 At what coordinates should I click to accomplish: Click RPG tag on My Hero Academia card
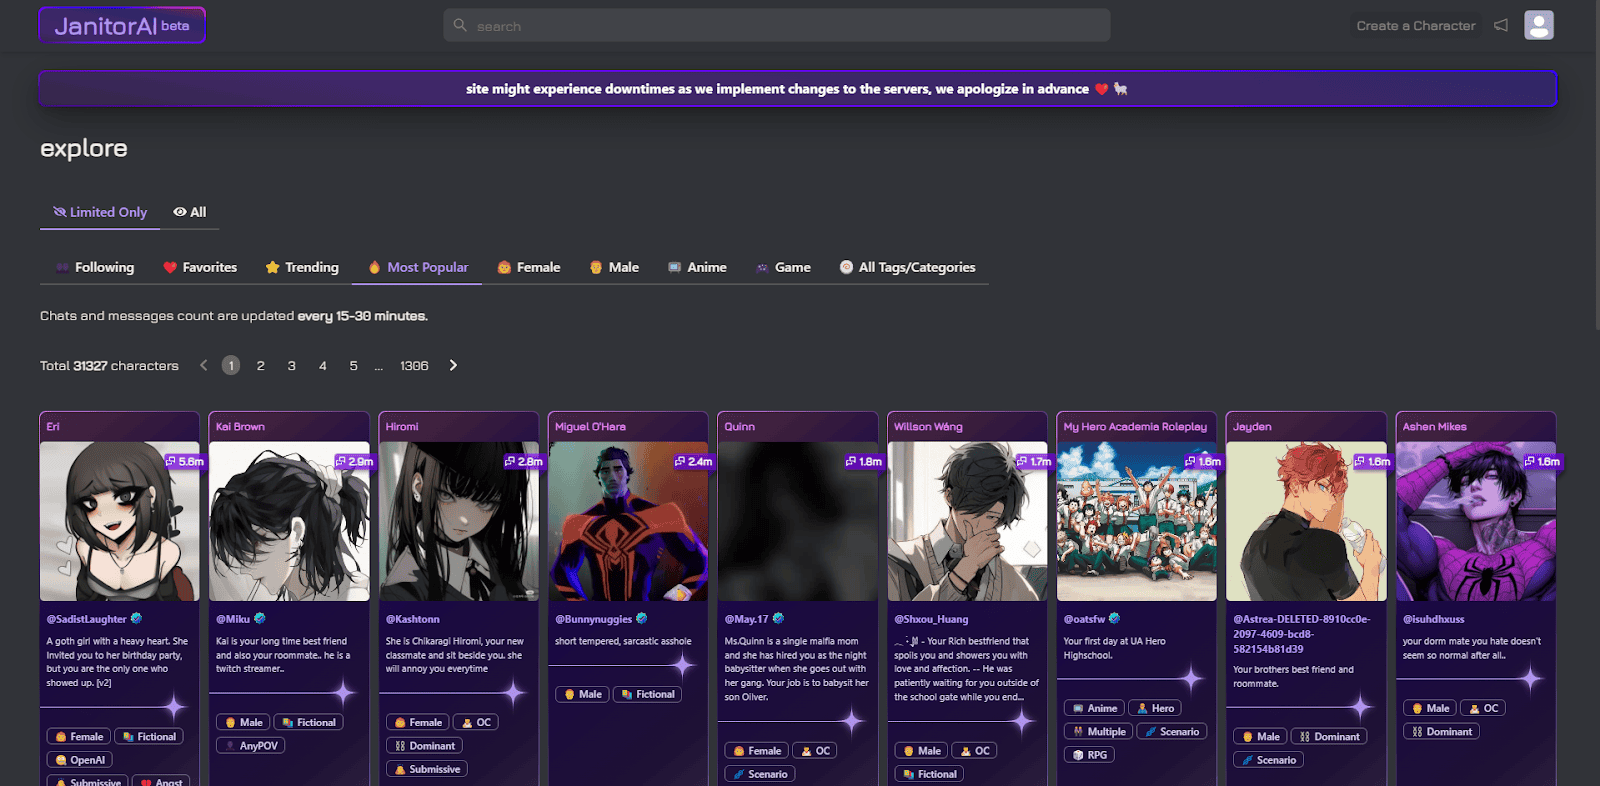click(x=1089, y=755)
